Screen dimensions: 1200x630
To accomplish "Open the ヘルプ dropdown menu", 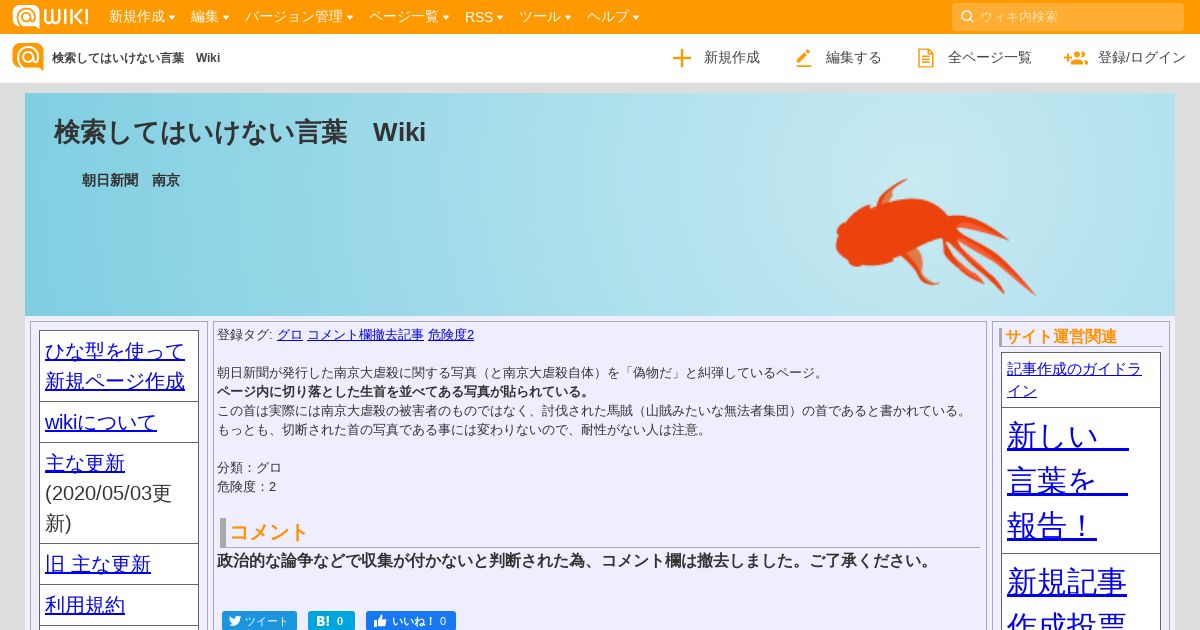I will (x=613, y=16).
